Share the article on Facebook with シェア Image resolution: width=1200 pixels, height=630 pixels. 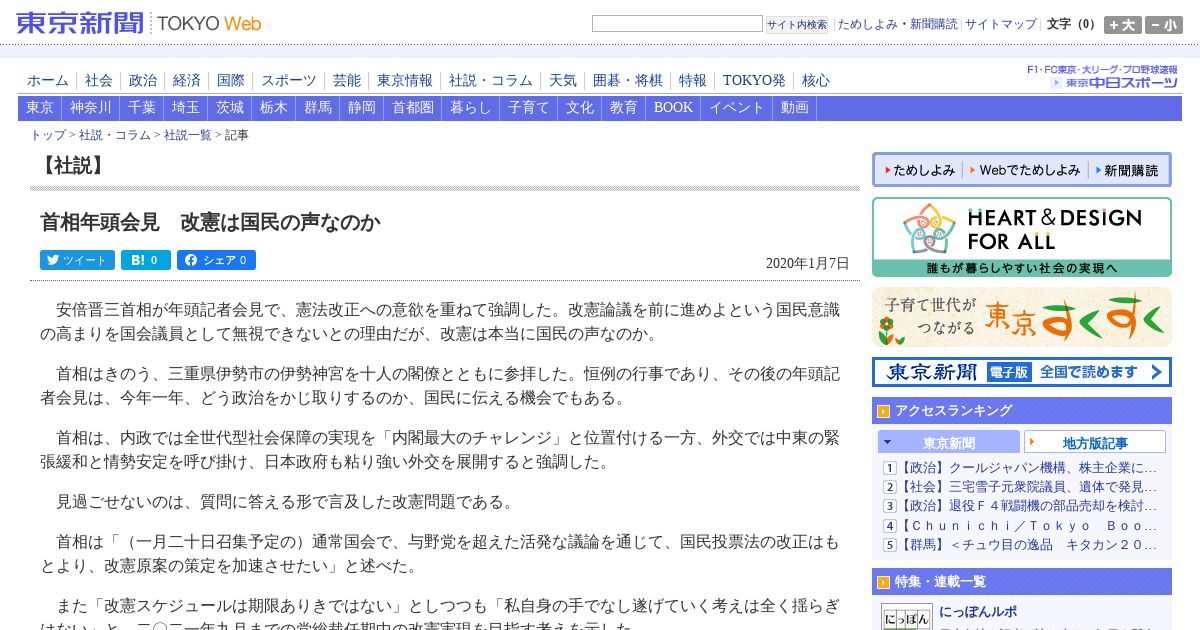point(216,260)
